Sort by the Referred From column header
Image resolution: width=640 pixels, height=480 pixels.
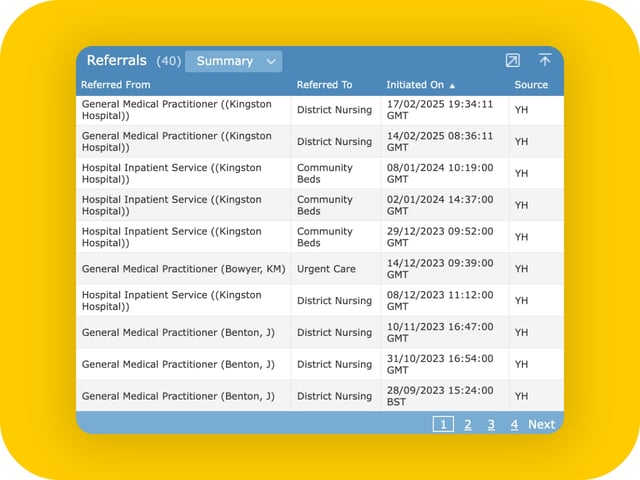click(x=116, y=85)
